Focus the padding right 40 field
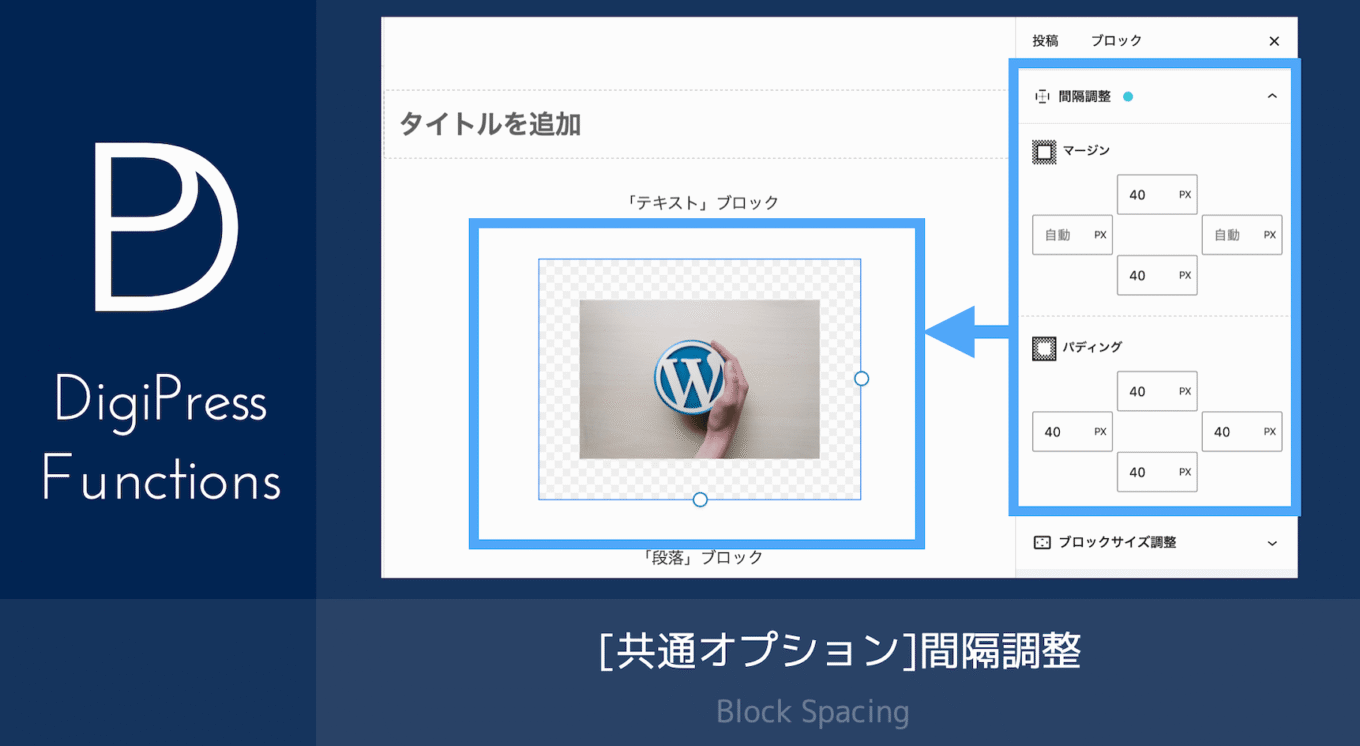Viewport: 1360px width, 746px height. coord(1242,432)
